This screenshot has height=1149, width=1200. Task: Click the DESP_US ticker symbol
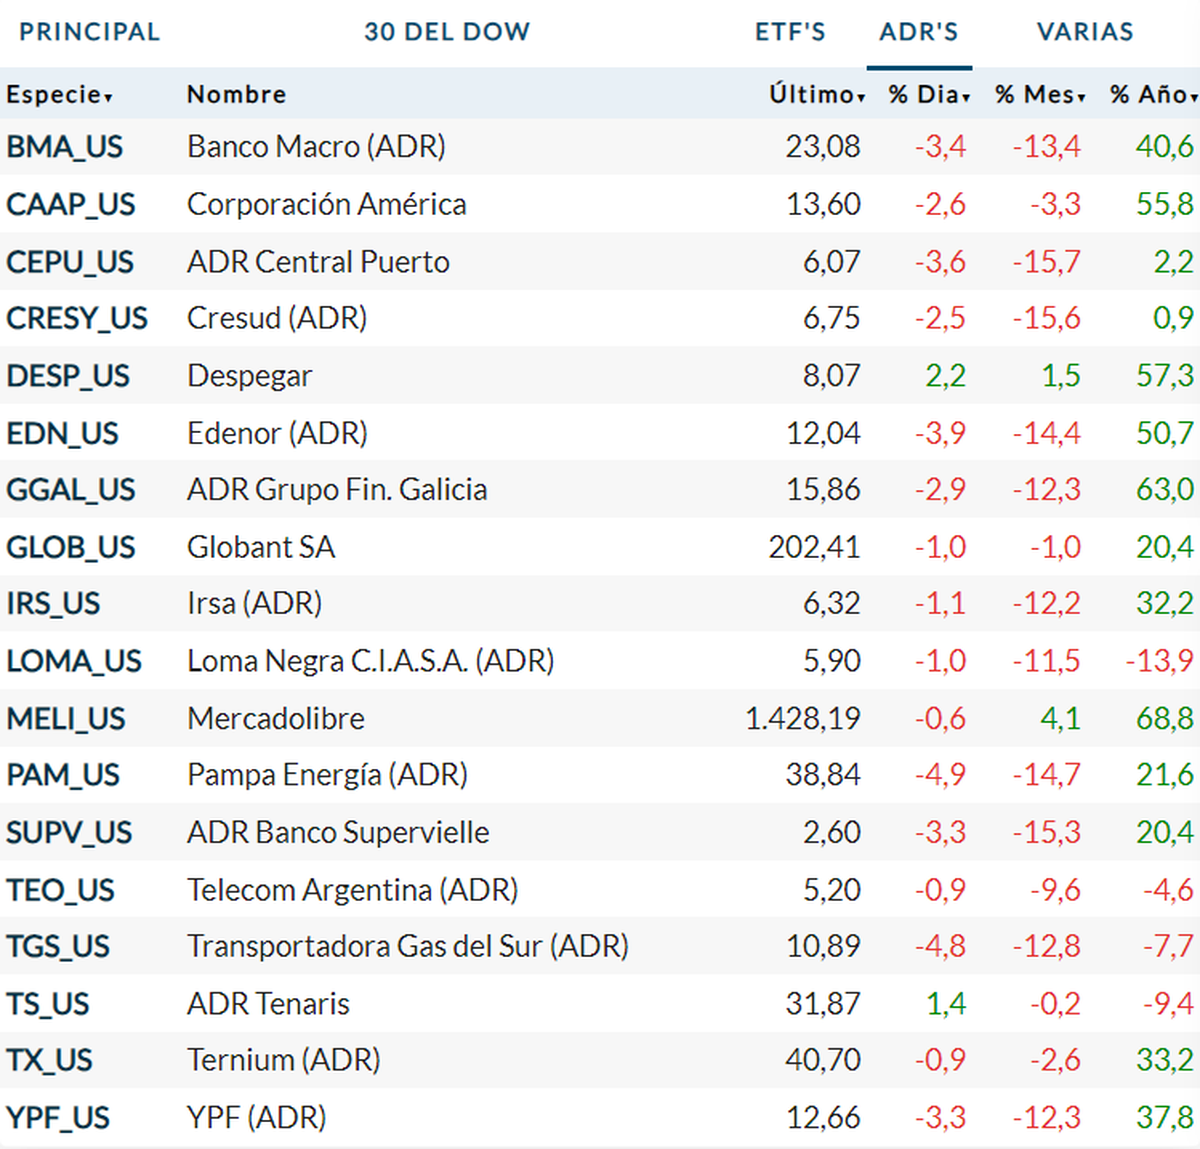[x=67, y=376]
